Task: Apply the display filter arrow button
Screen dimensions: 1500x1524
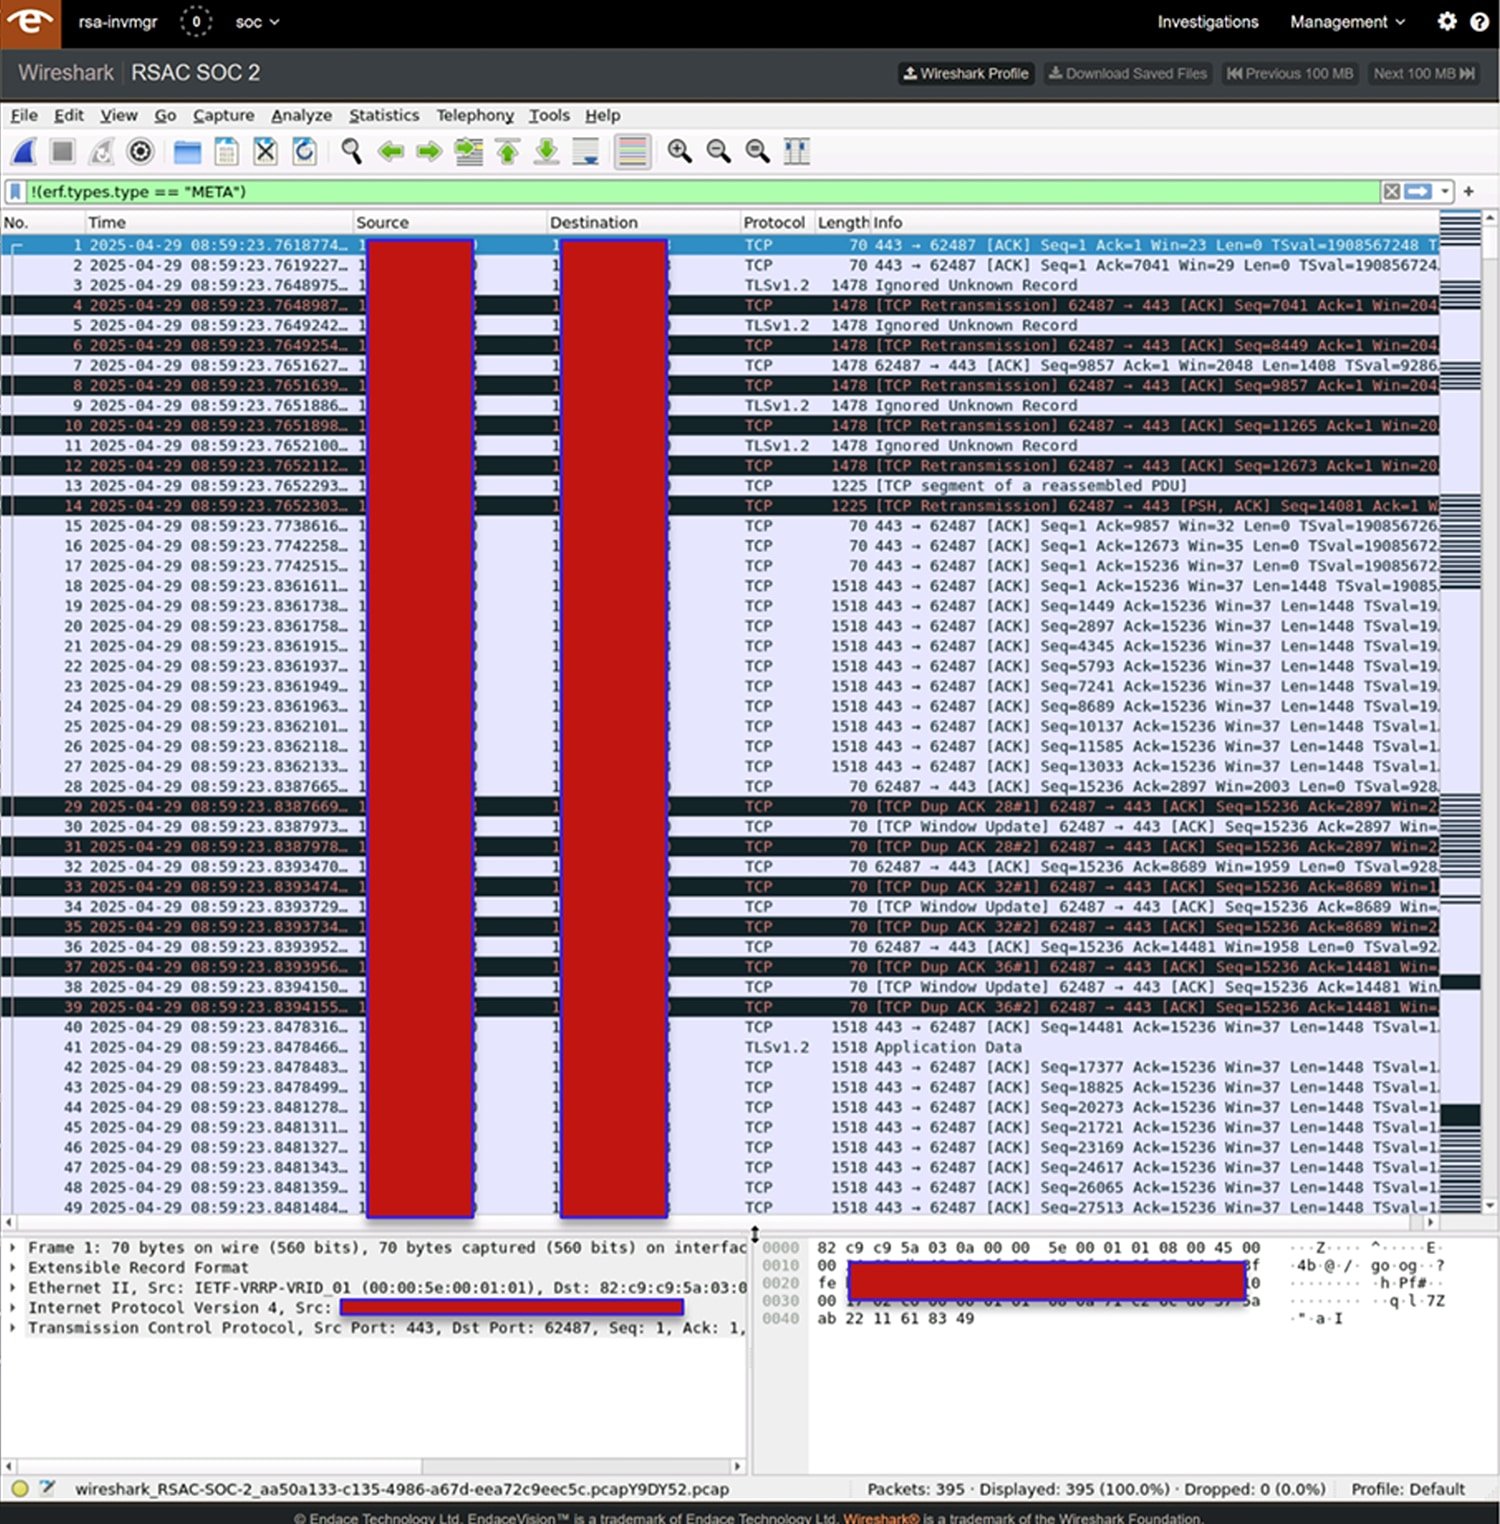Action: click(1418, 192)
